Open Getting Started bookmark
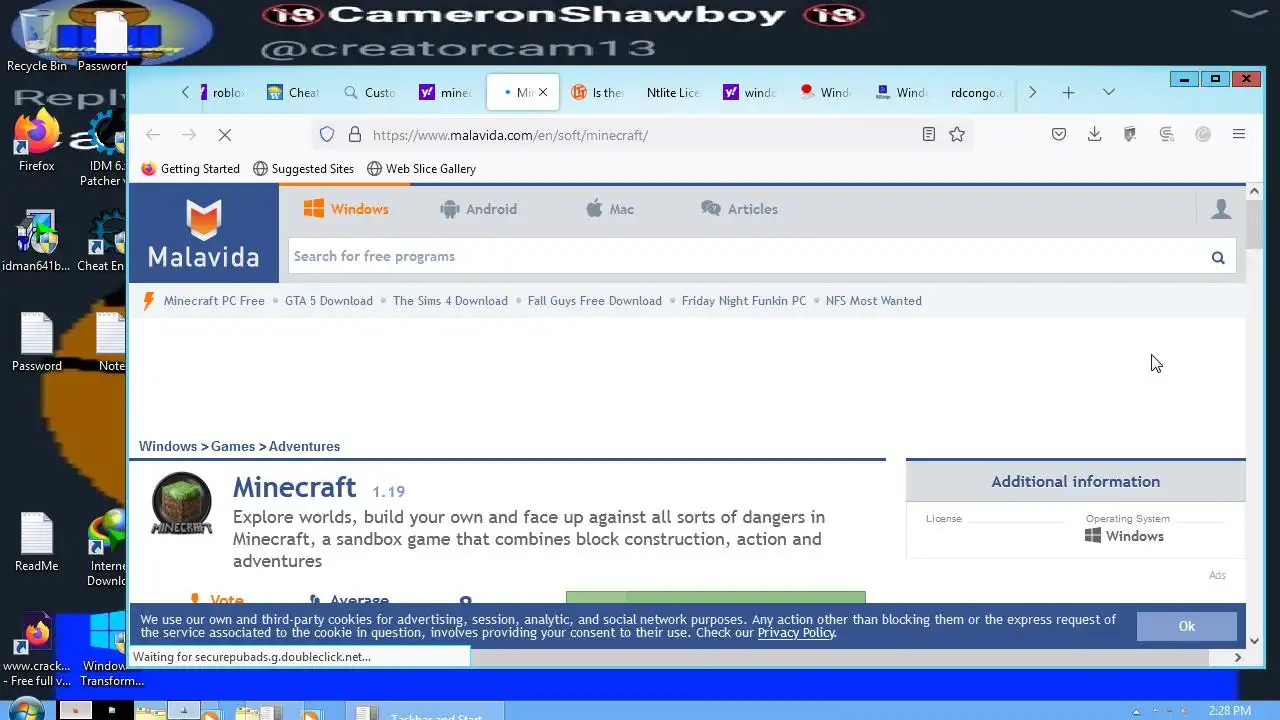This screenshot has width=1280, height=720. point(191,169)
